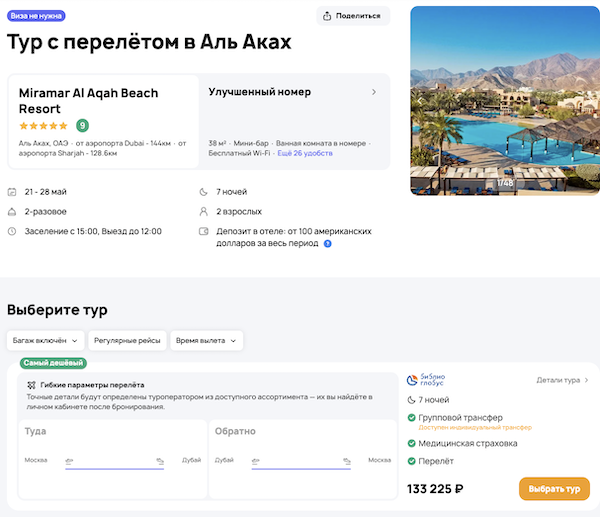Open the Детали тура link

(562, 380)
